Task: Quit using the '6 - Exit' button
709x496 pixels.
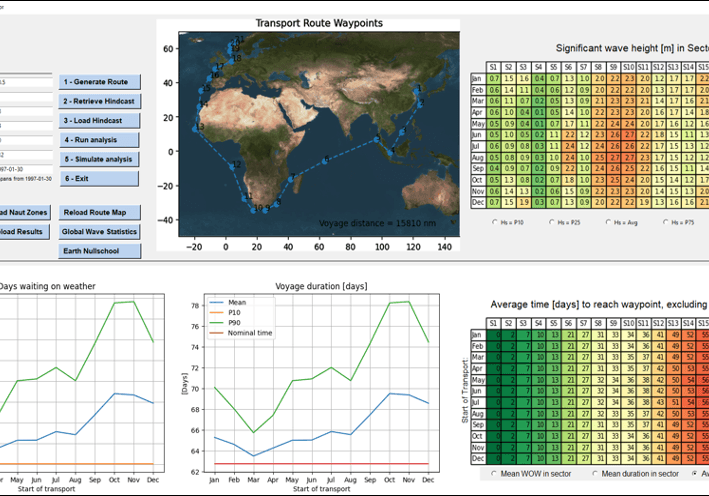Action: coord(99,179)
